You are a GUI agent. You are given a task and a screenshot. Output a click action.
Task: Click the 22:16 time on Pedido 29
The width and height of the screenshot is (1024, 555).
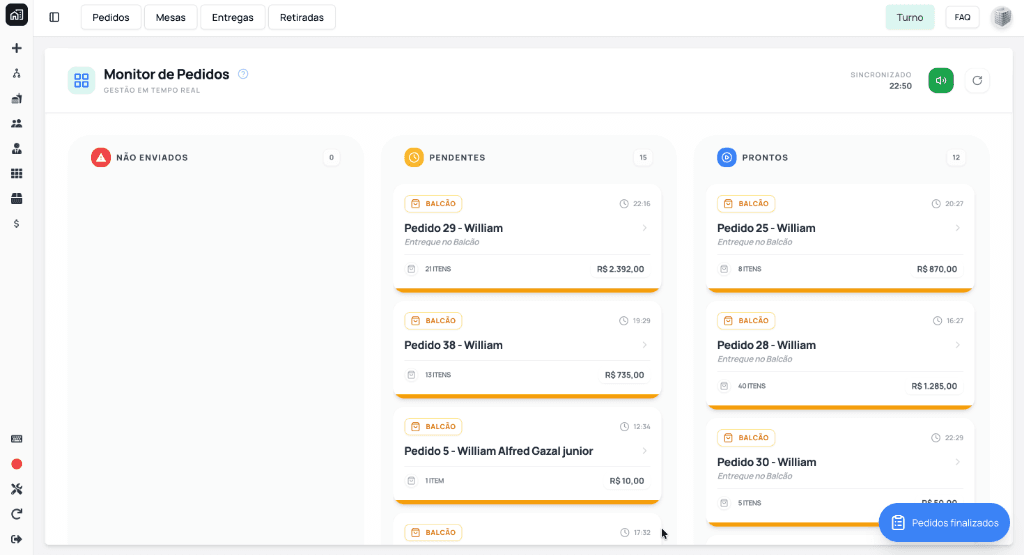642,204
